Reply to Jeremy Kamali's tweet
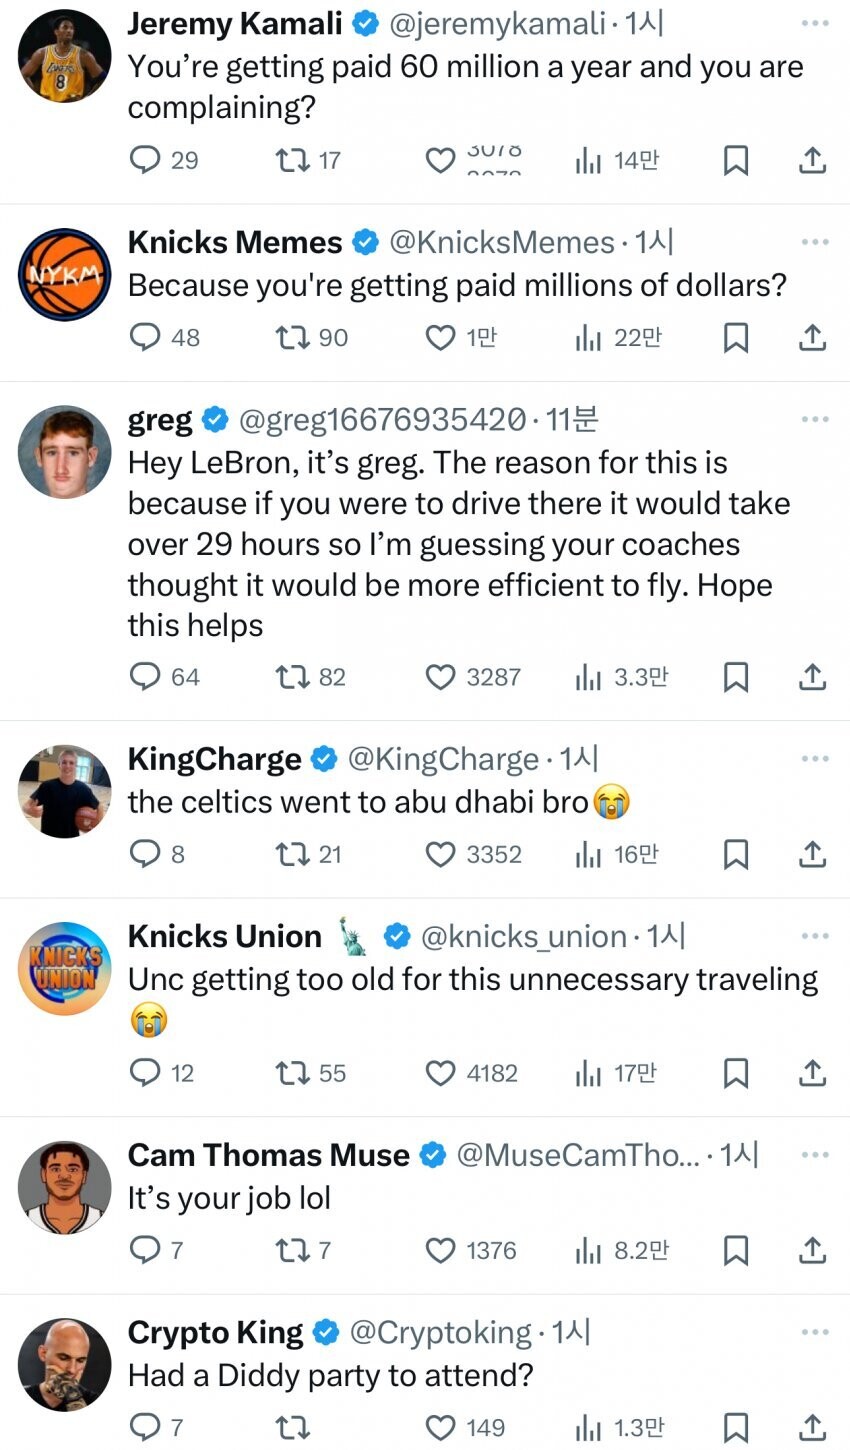This screenshot has height=1450, width=850. click(146, 160)
